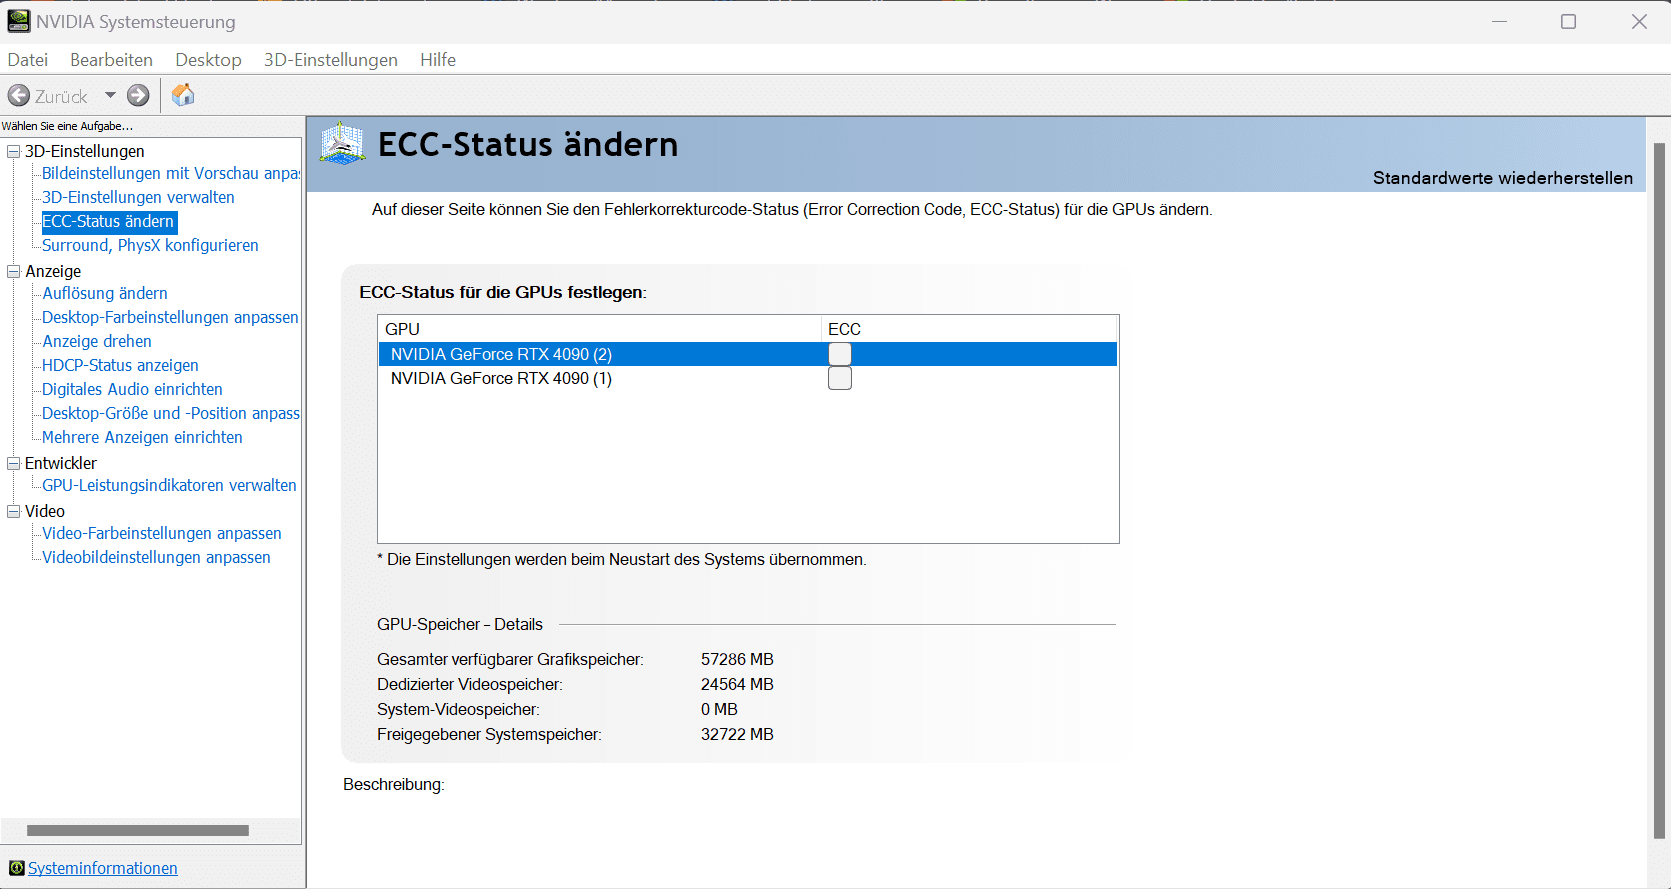The height and width of the screenshot is (889, 1671).
Task: Maximize the NVIDIA Systemsteuerung window
Action: pyautogui.click(x=1569, y=21)
